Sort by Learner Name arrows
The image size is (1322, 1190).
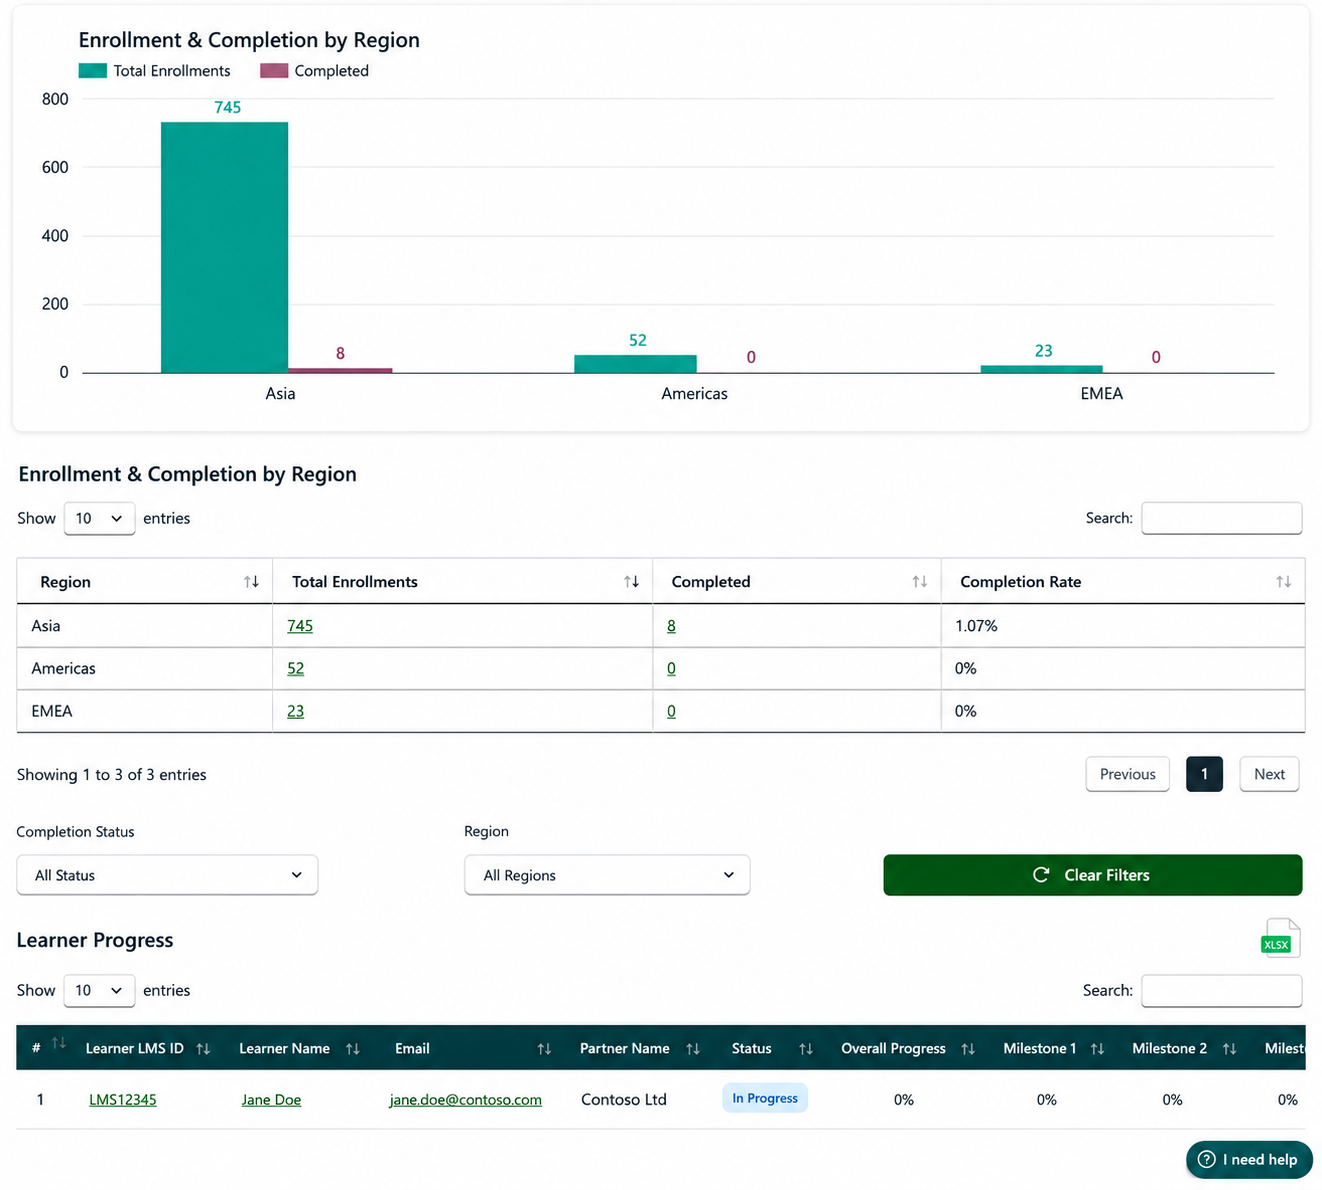(x=352, y=1049)
